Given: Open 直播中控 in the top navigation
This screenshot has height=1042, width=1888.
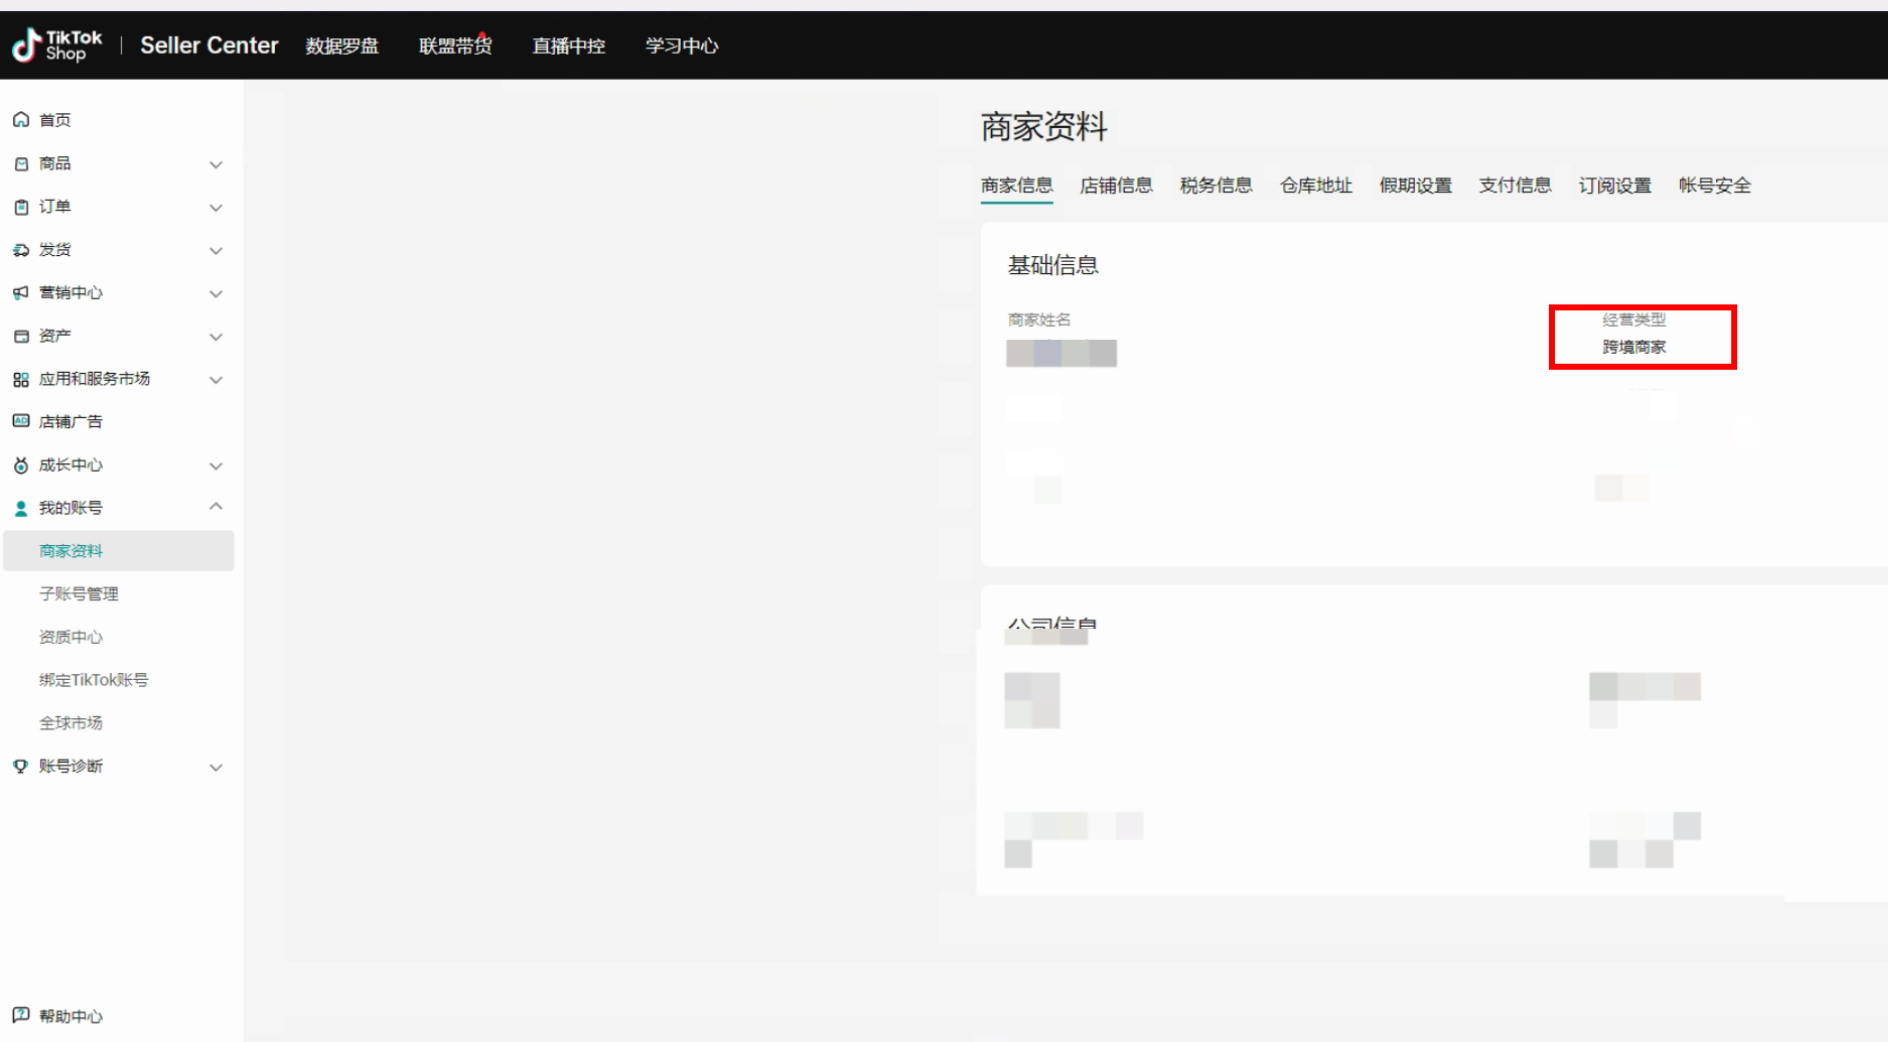Looking at the screenshot, I should [568, 46].
